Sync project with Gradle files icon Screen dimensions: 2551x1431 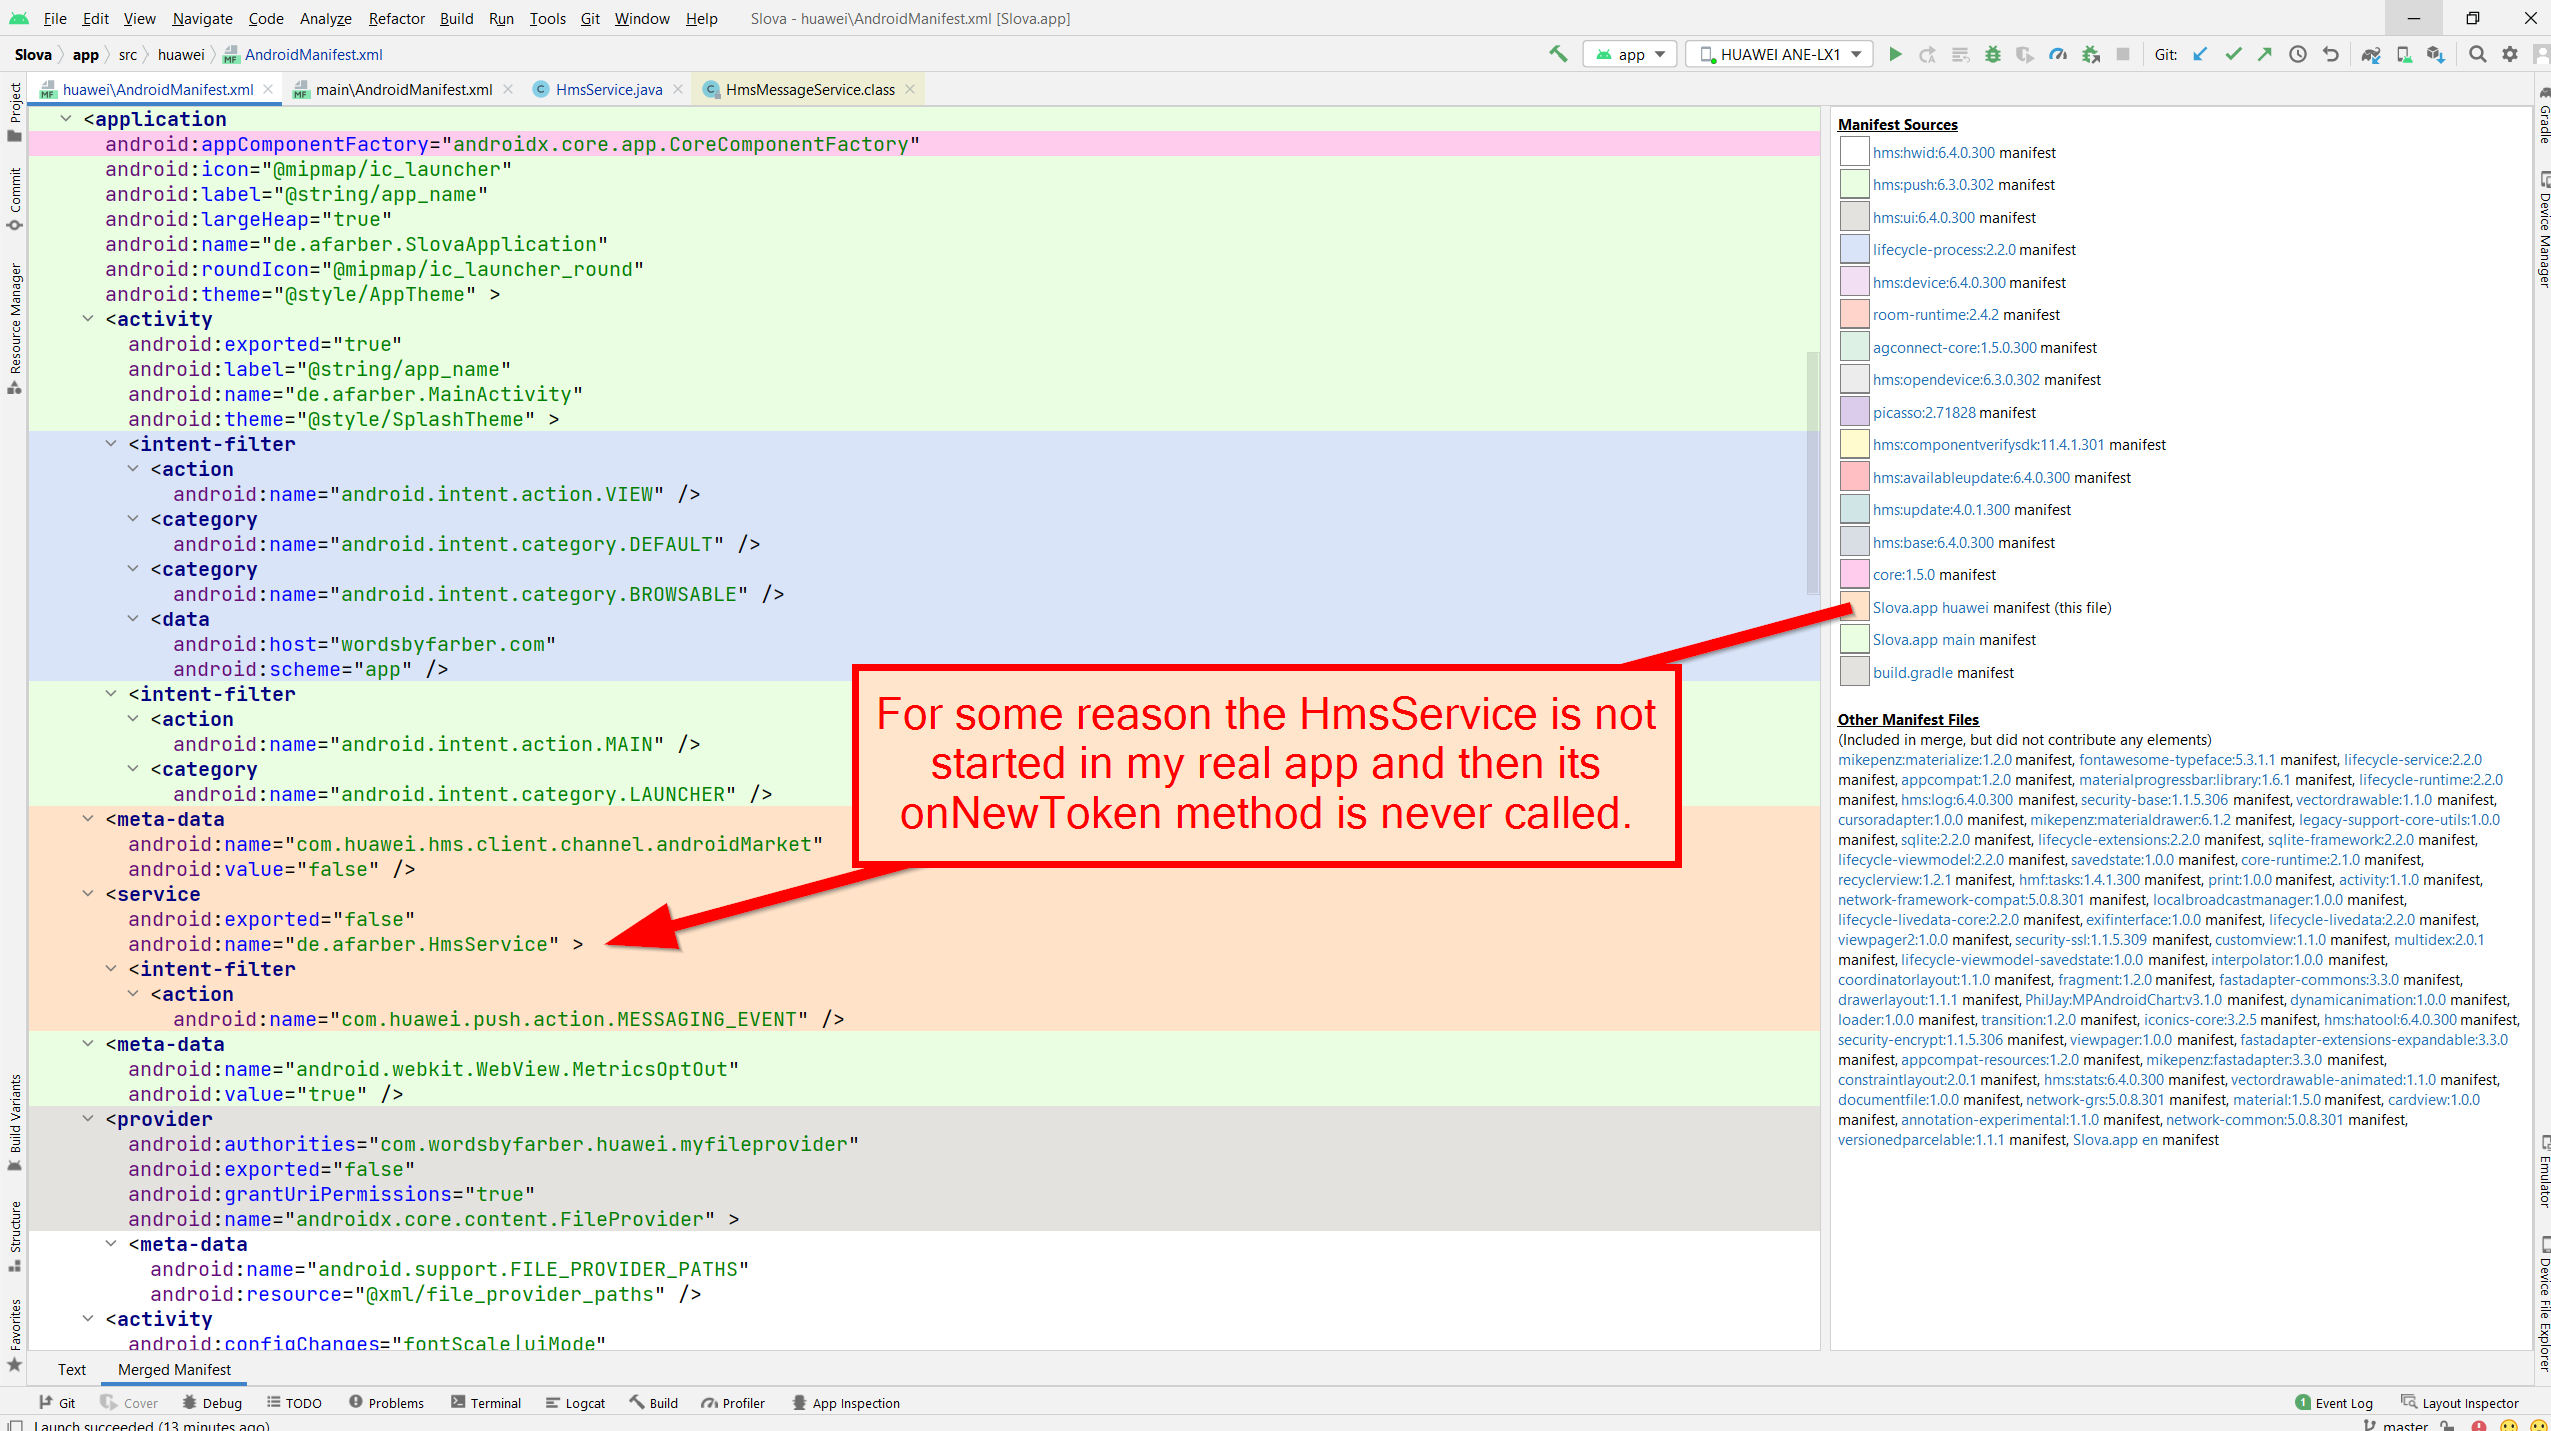pos(2371,54)
